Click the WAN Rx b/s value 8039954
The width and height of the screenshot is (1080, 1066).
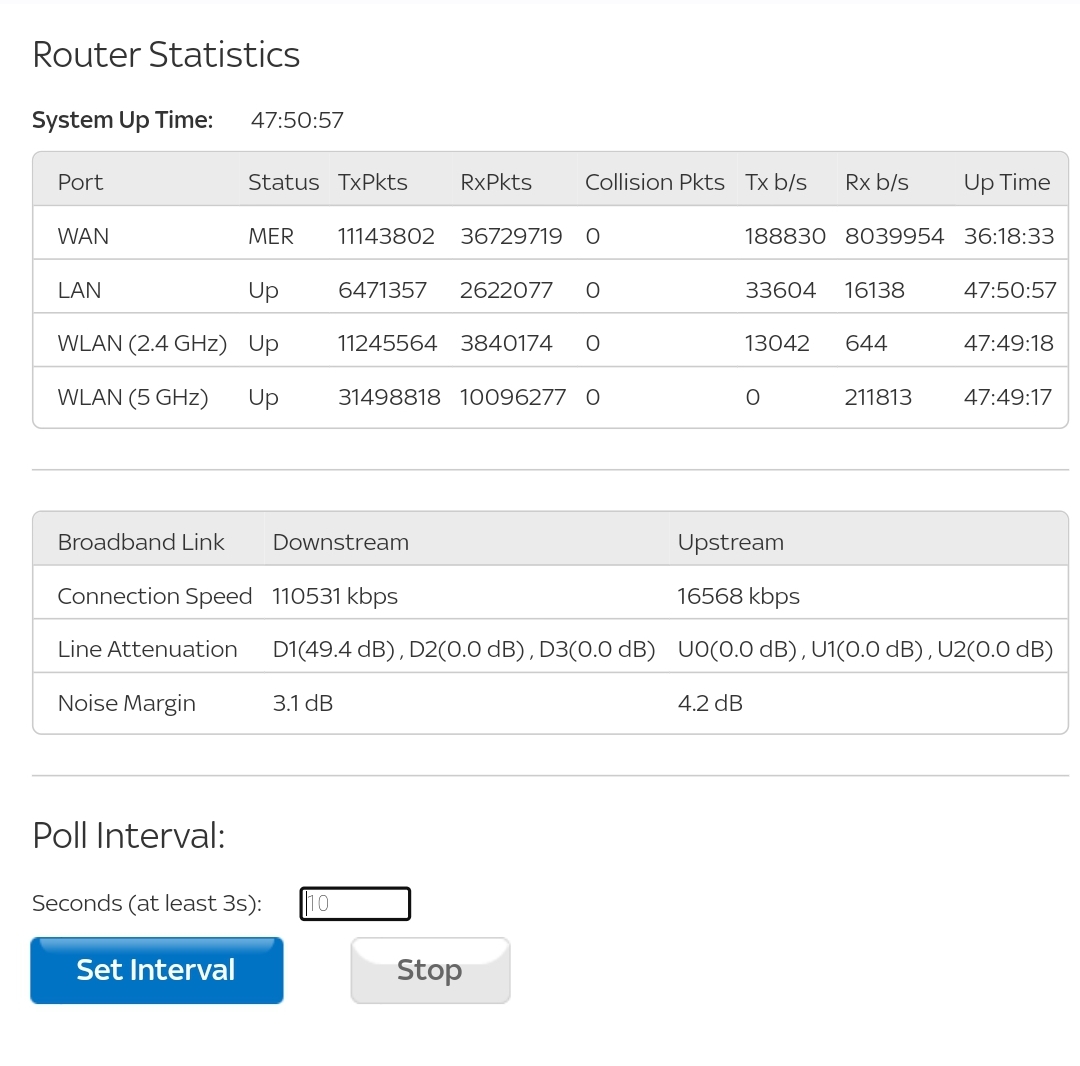[x=894, y=237]
